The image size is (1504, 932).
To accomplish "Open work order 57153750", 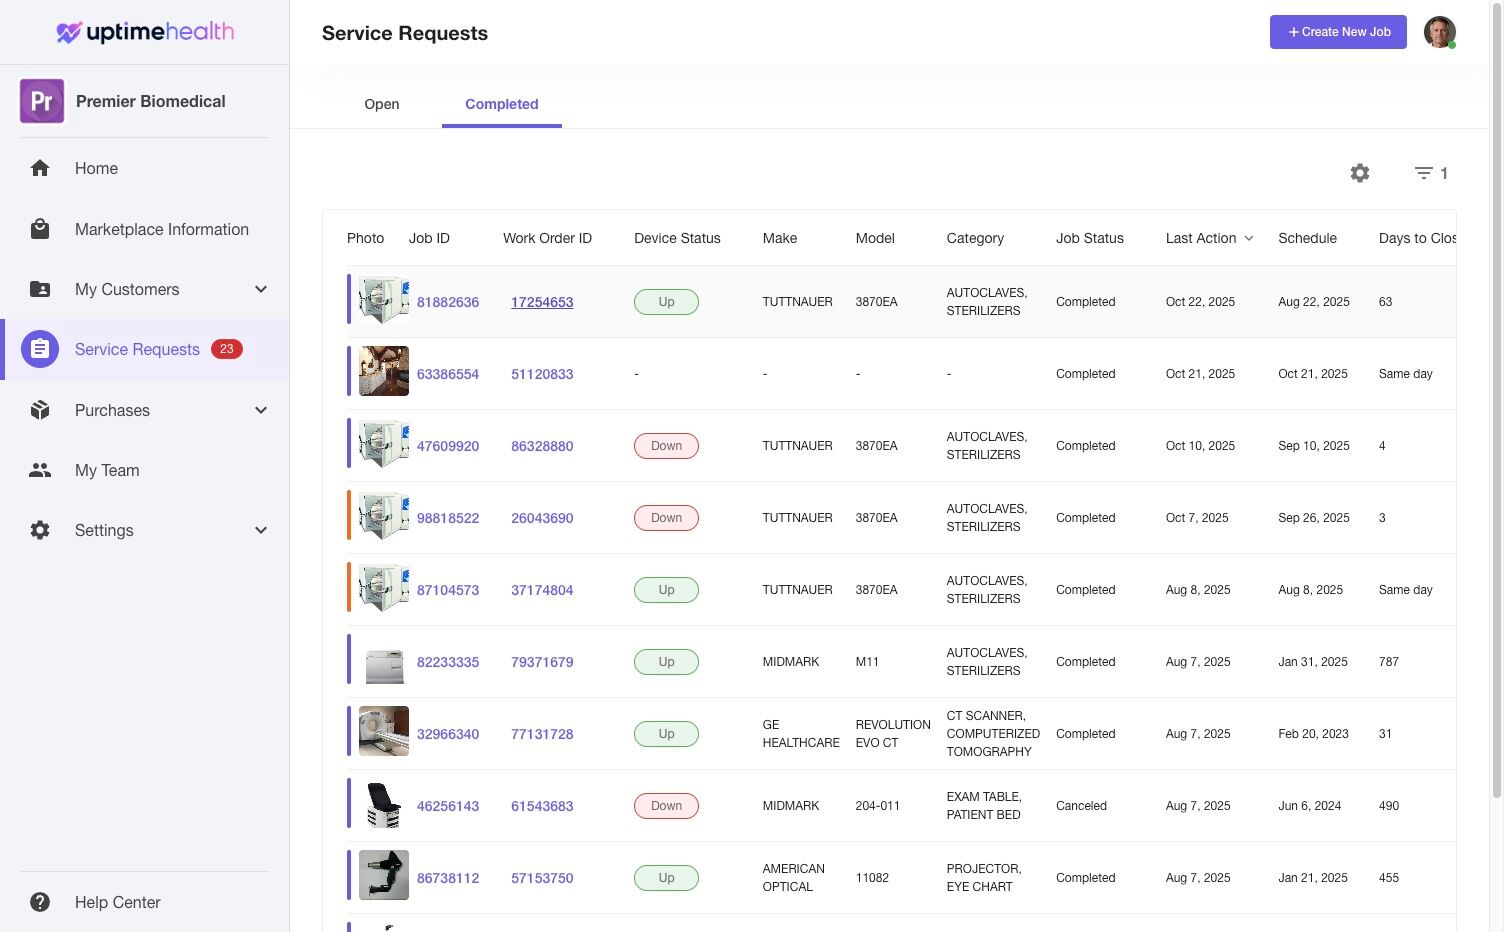I will pyautogui.click(x=542, y=878).
